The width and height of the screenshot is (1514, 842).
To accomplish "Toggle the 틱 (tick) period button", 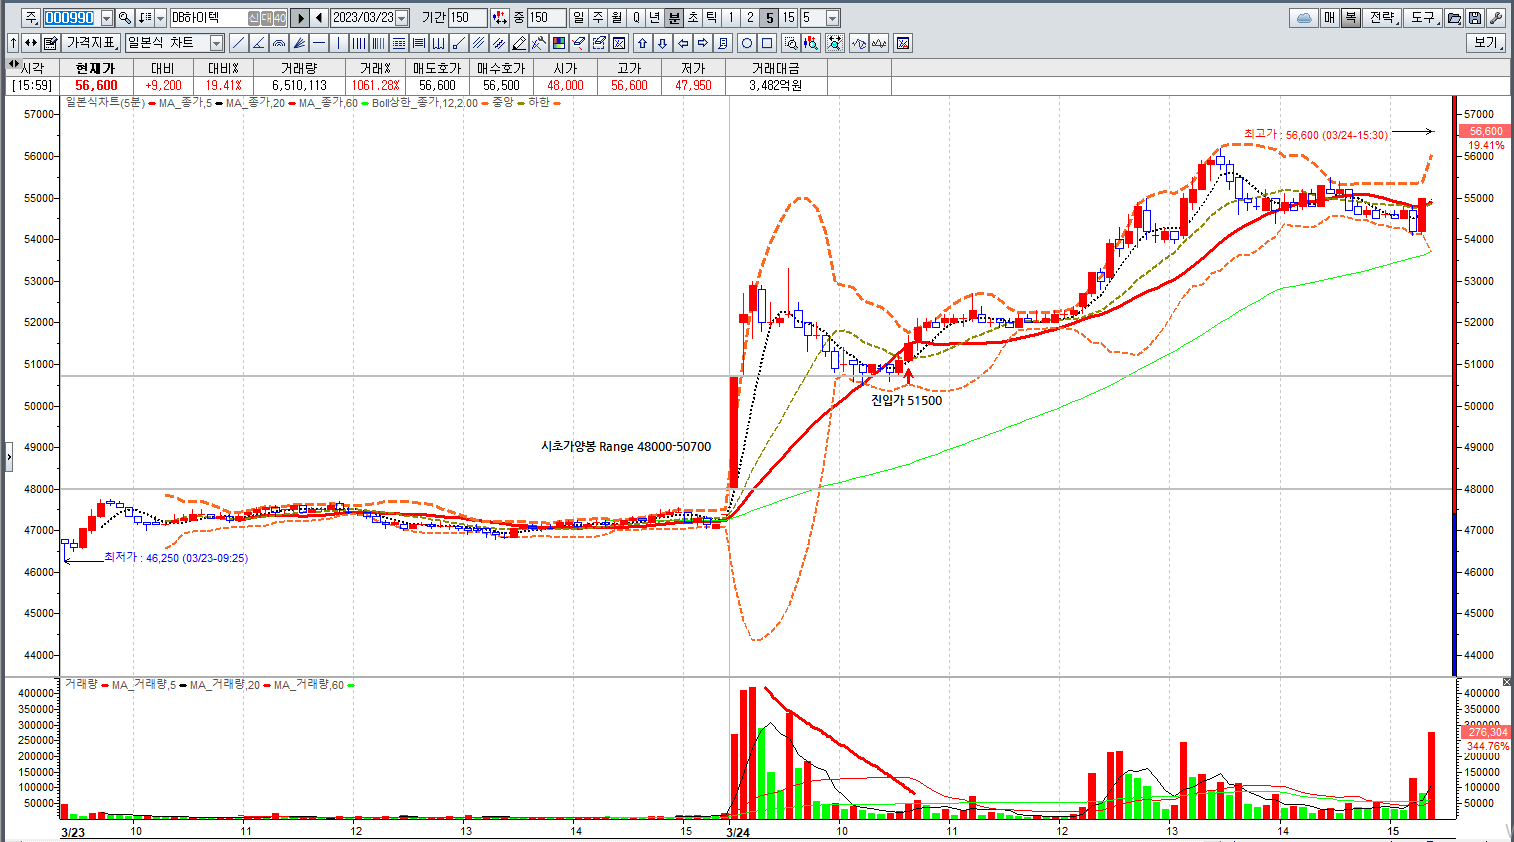I will [711, 18].
